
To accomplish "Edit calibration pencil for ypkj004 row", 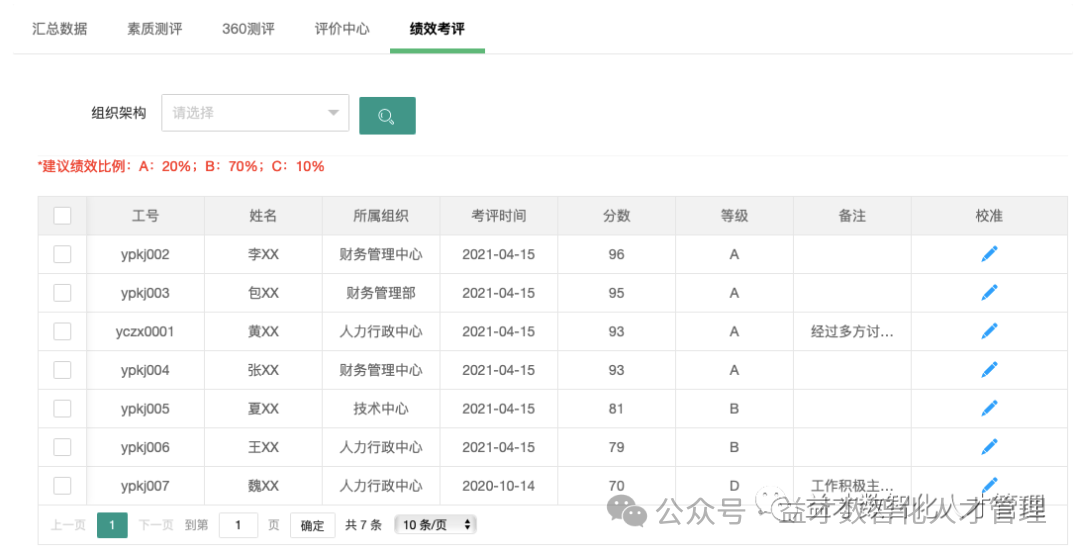I will coord(989,370).
